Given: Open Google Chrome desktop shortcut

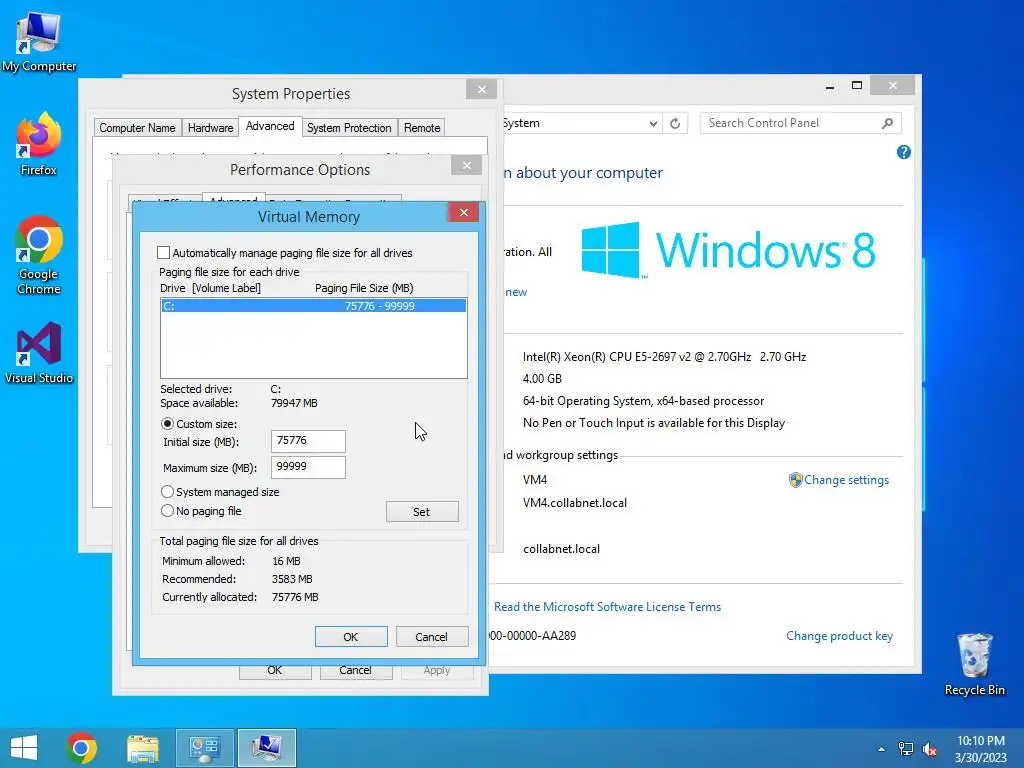Looking at the screenshot, I should tap(39, 255).
